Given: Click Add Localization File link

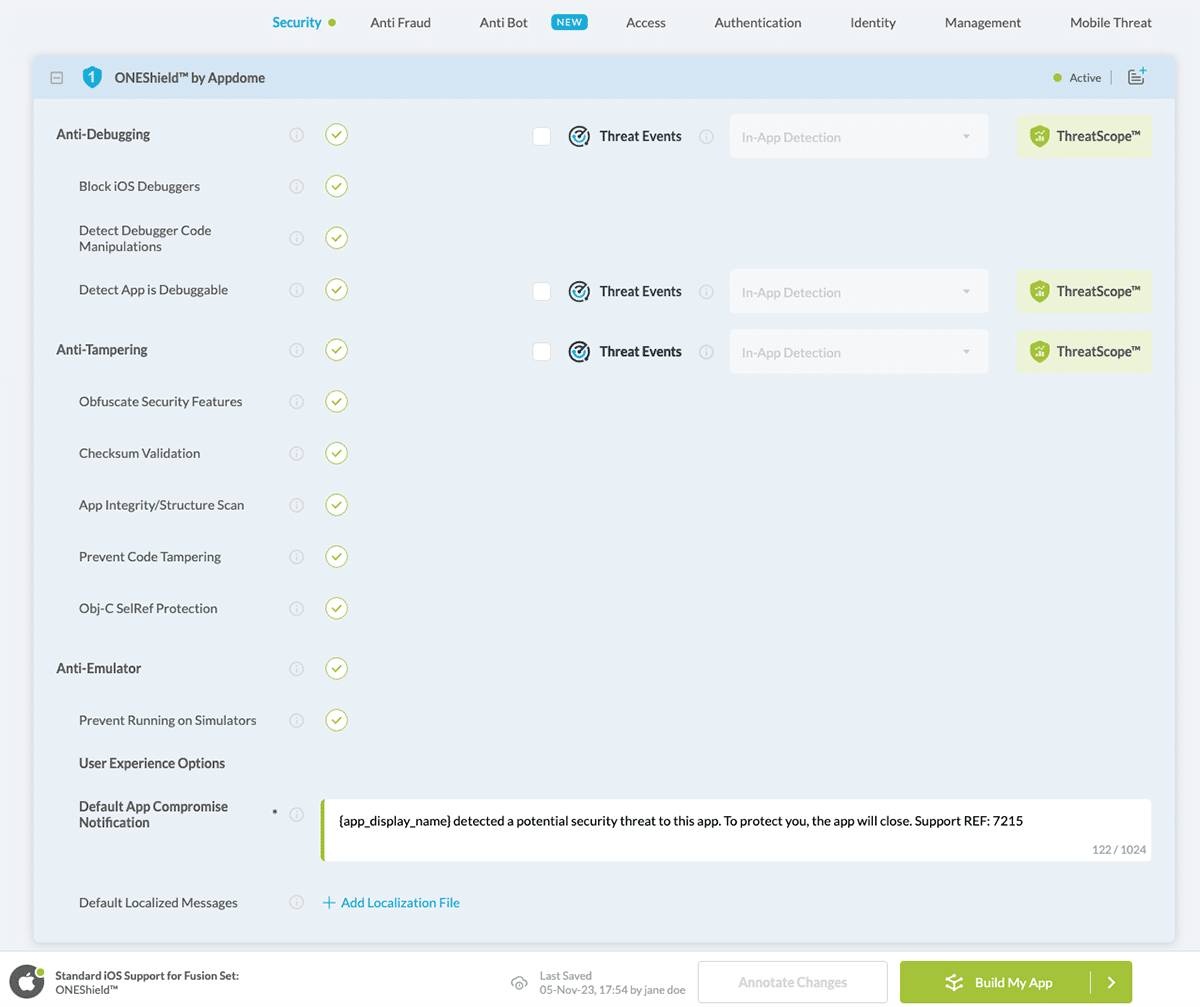Looking at the screenshot, I should click(x=391, y=902).
